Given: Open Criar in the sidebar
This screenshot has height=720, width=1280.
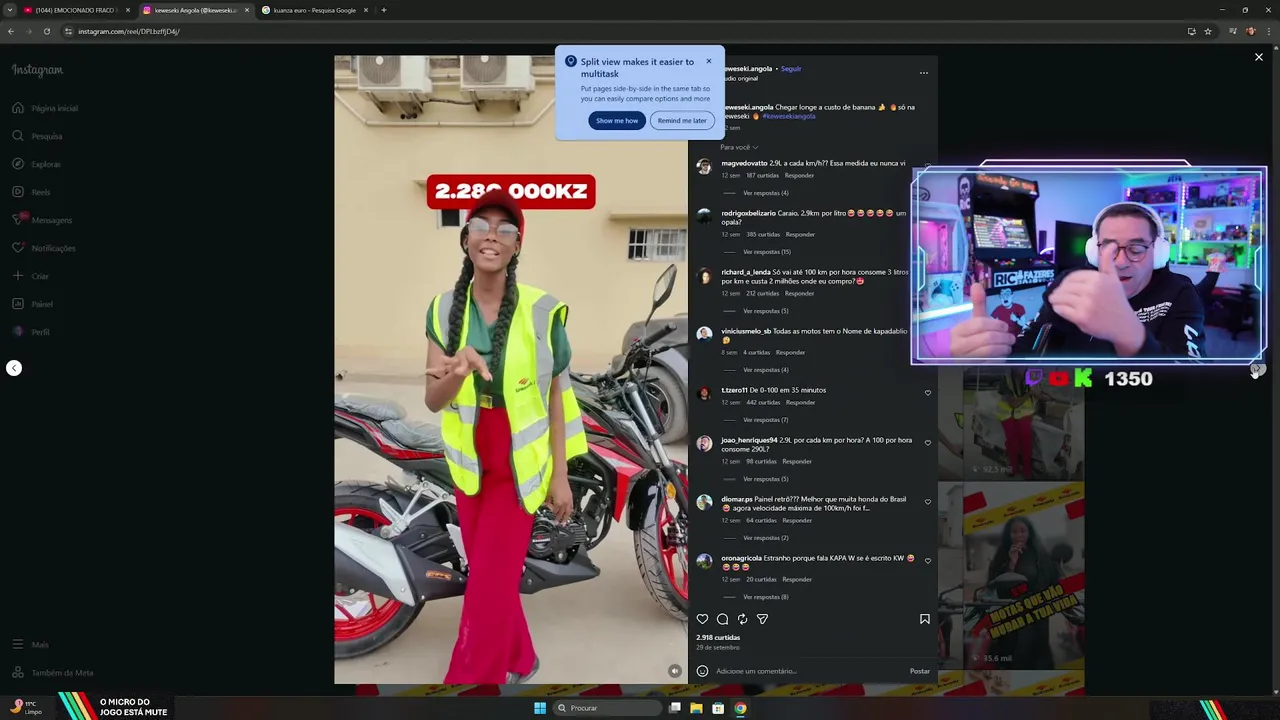Looking at the screenshot, I should click(30, 276).
